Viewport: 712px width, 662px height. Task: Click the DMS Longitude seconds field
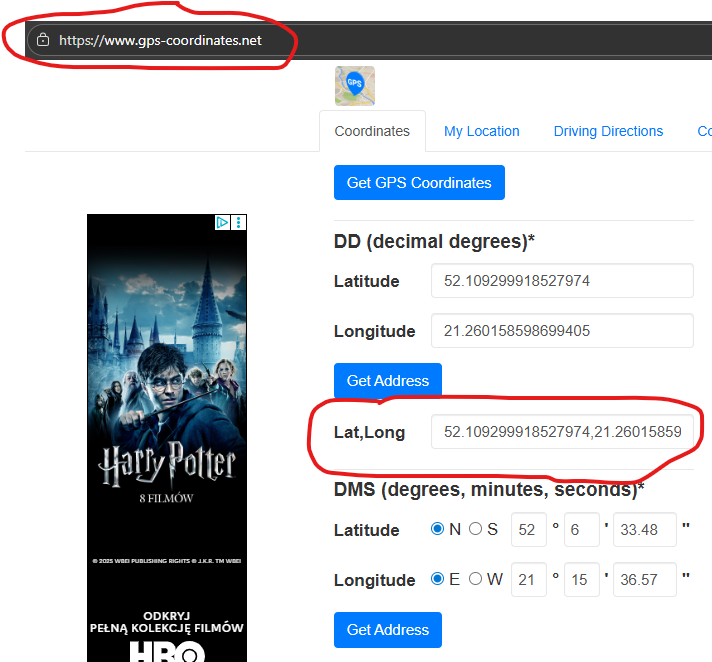(644, 580)
